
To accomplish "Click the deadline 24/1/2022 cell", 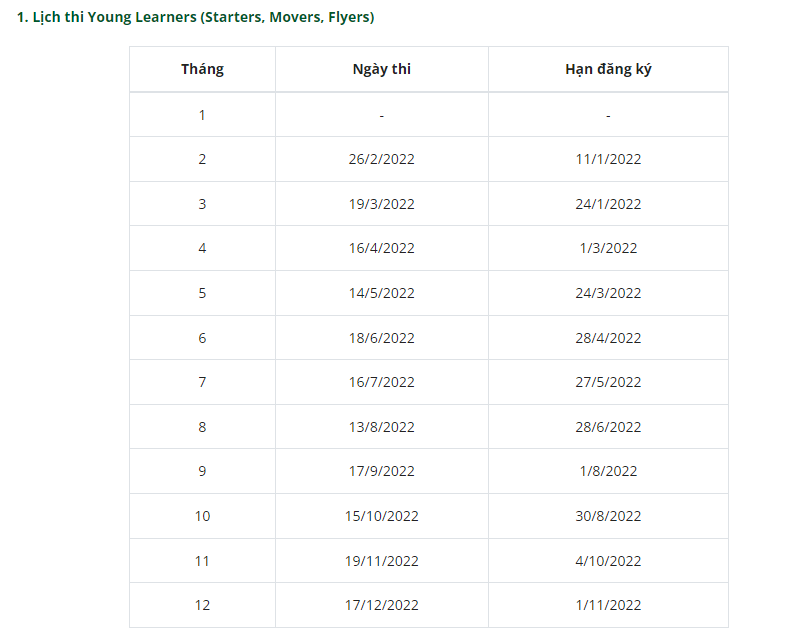I will click(608, 204).
